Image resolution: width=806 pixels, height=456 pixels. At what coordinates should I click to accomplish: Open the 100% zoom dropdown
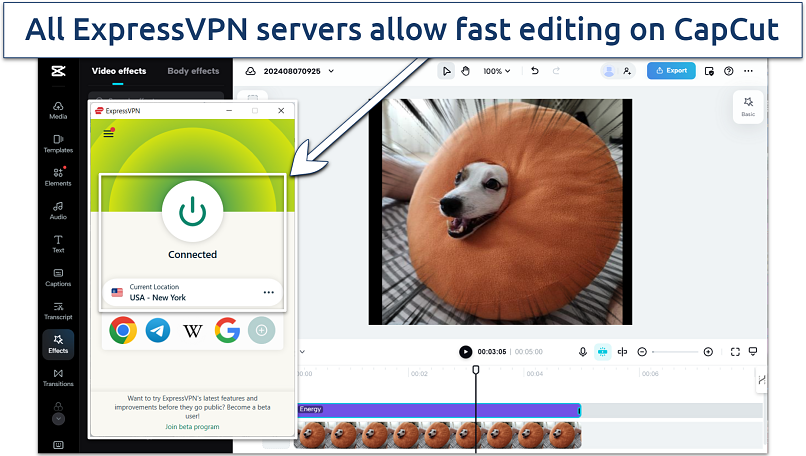[497, 71]
